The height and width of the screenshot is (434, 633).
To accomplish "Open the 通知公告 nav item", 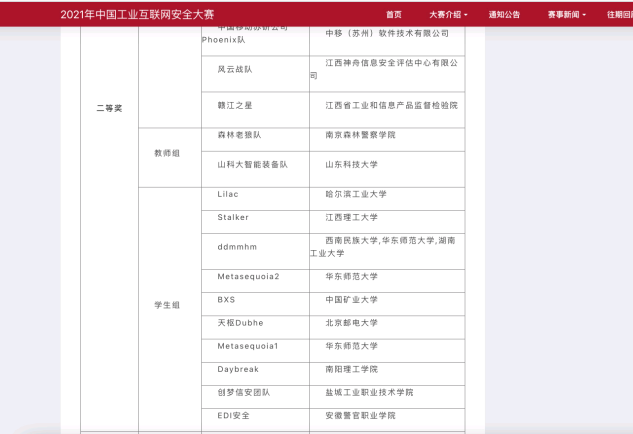I will pyautogui.click(x=504, y=15).
